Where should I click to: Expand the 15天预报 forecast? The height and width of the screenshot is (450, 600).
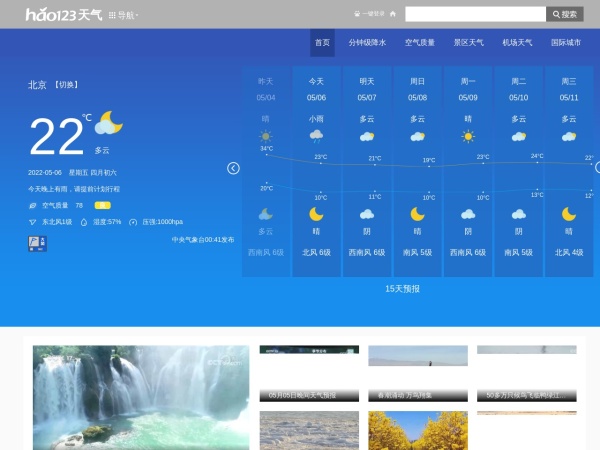point(402,288)
